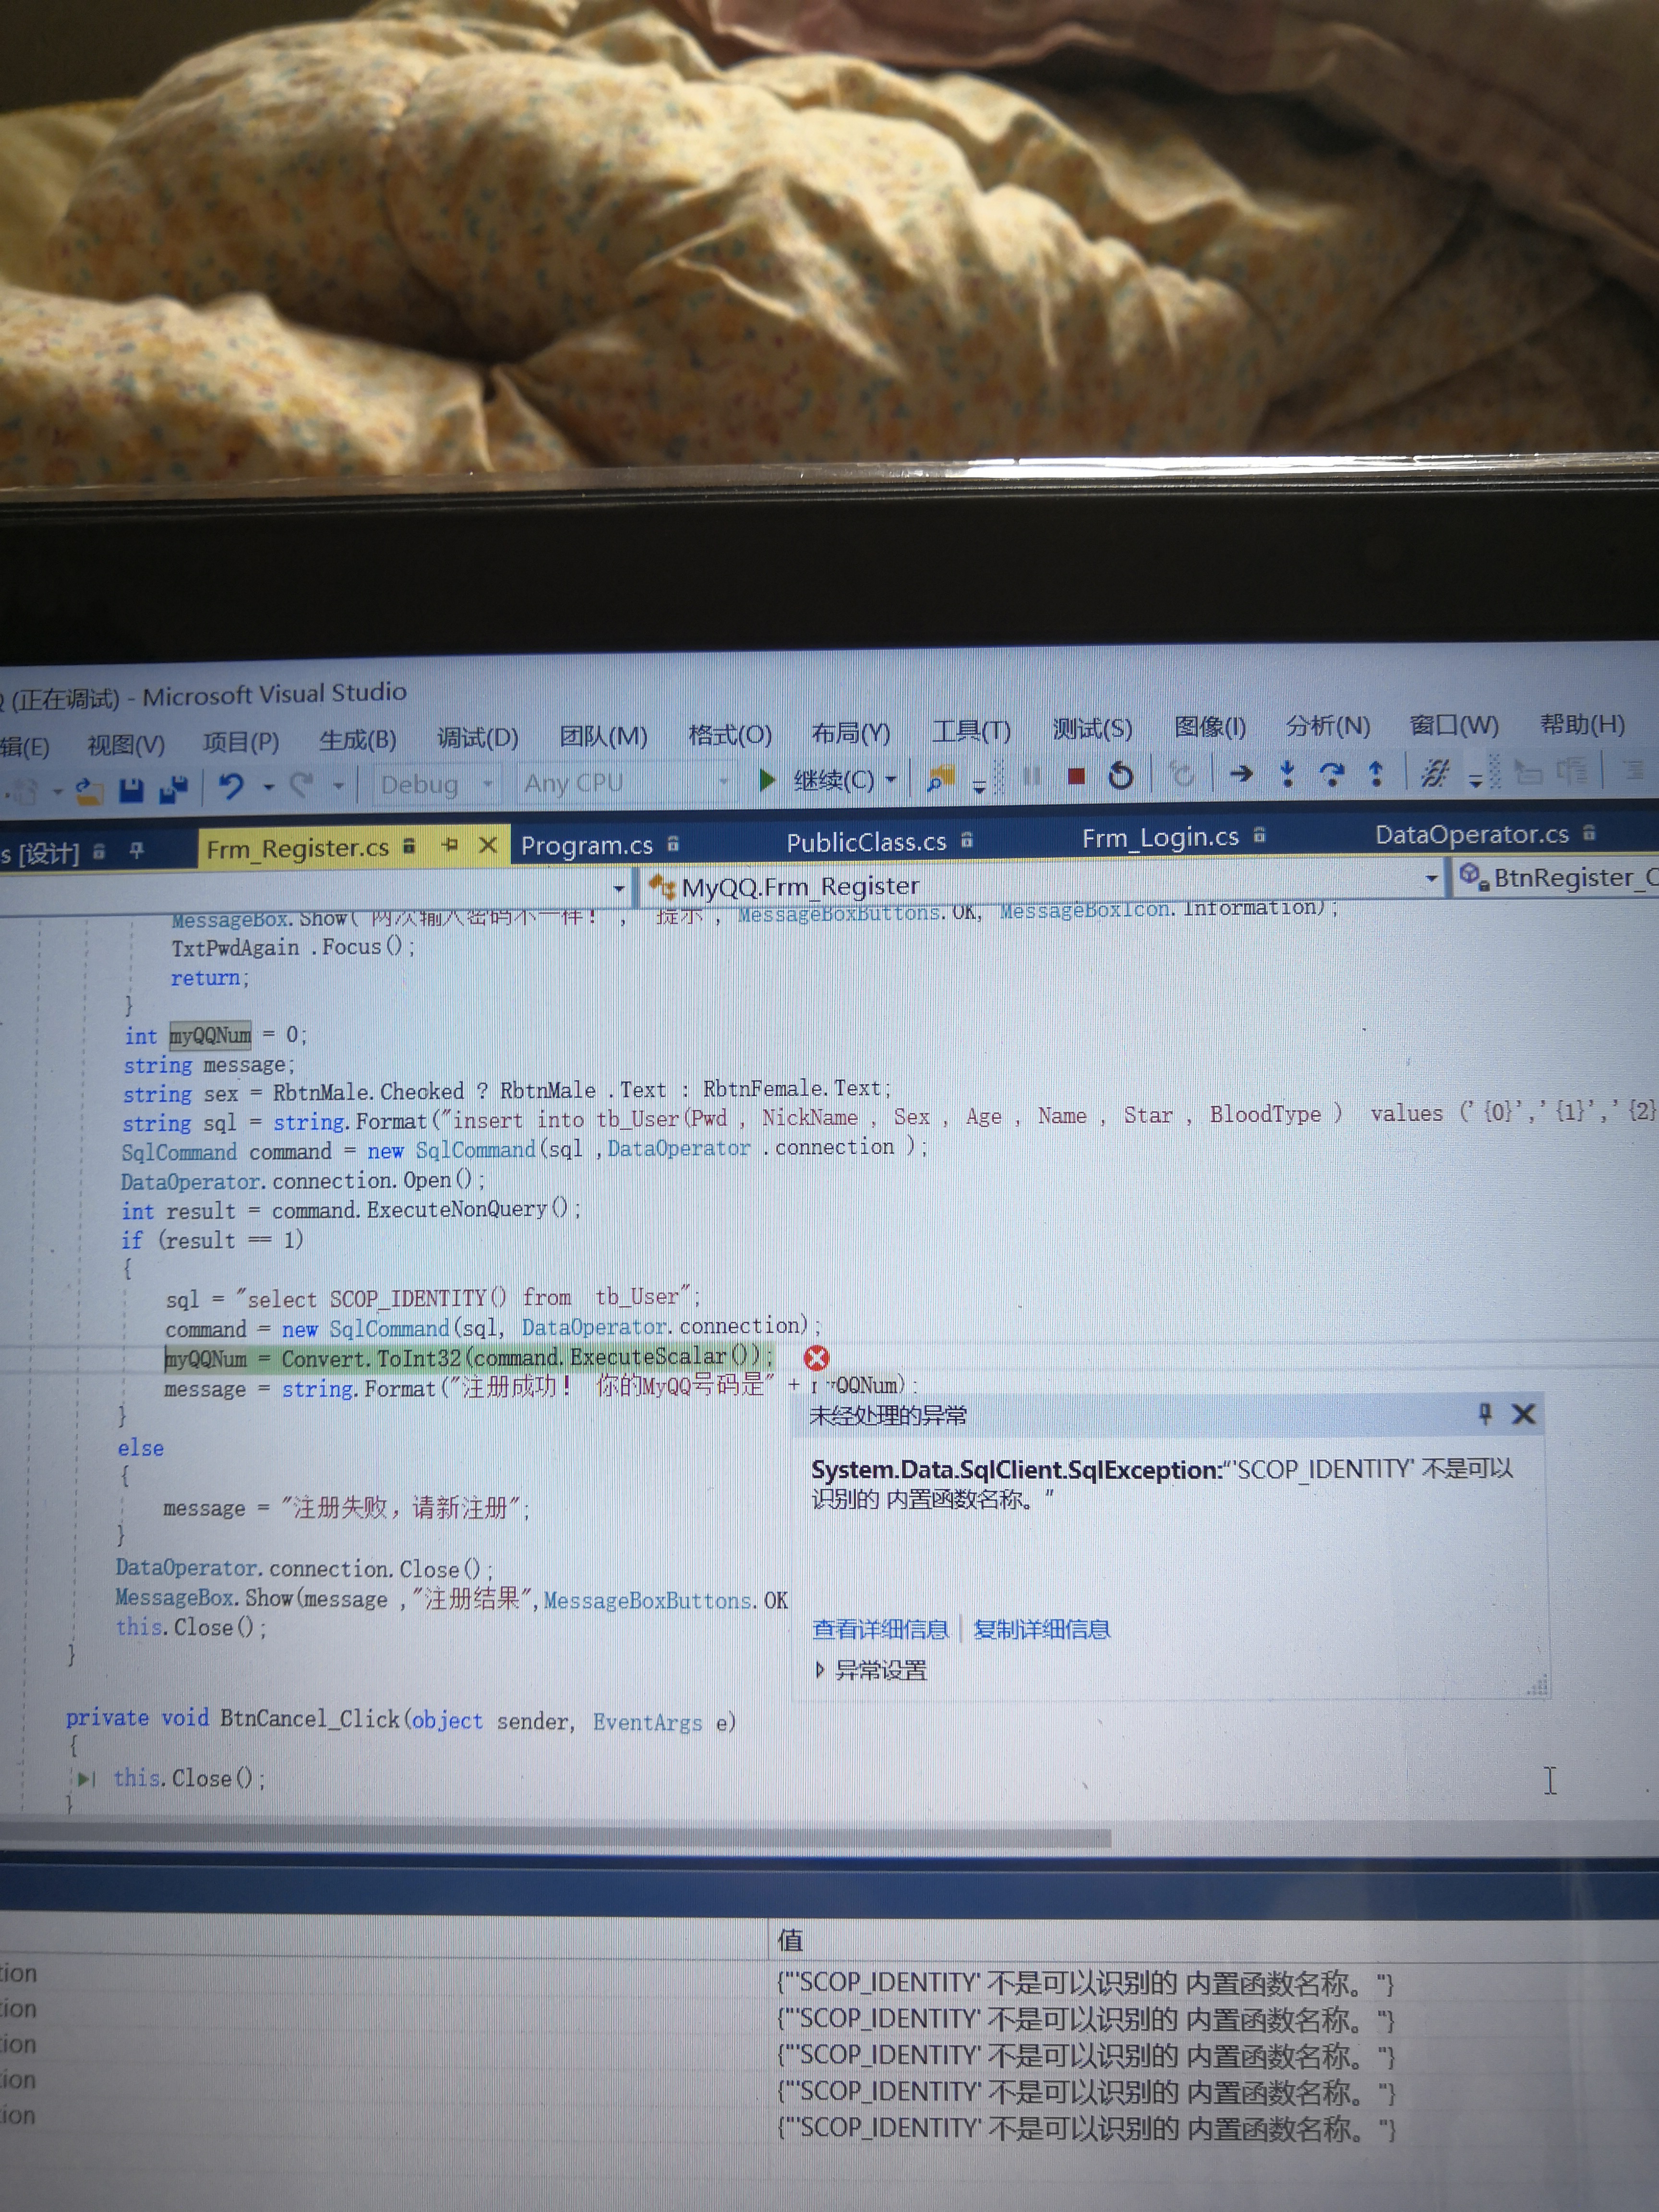Click the 复制详细信息 link

[1041, 1629]
